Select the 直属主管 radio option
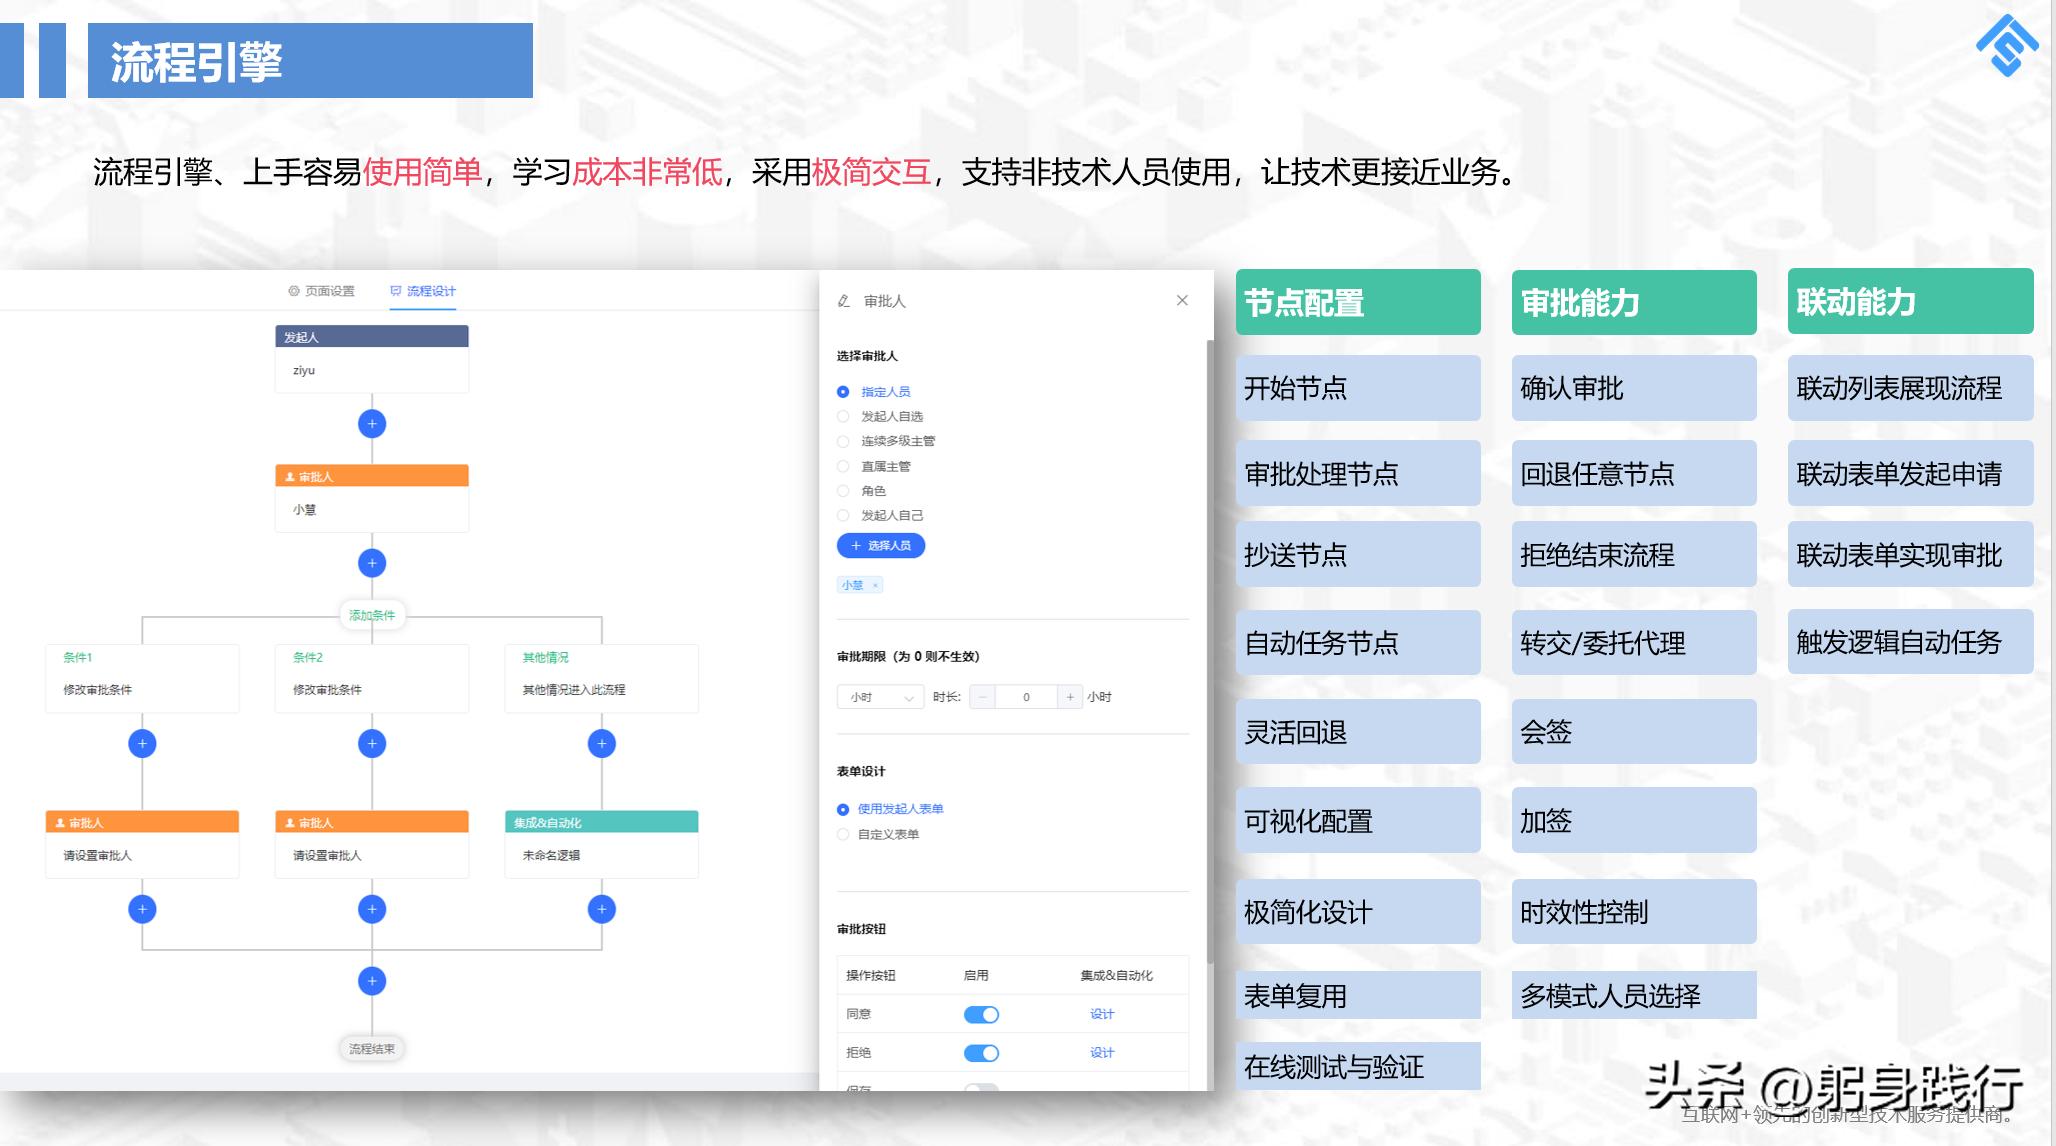This screenshot has height=1146, width=2056. tap(842, 466)
